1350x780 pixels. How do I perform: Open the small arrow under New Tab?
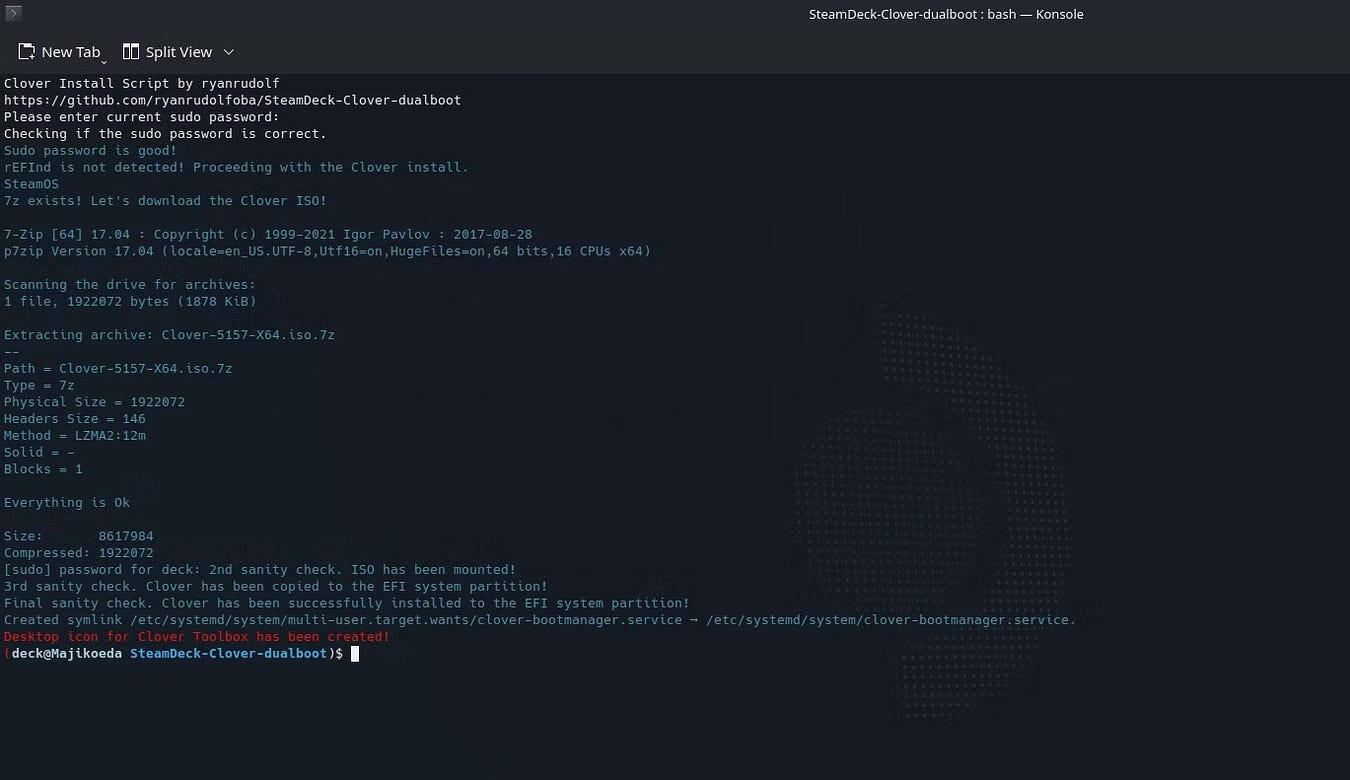point(104,61)
